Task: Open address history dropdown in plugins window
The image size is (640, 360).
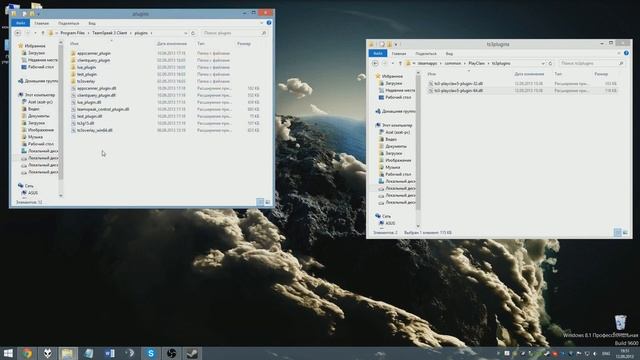Action: coord(186,33)
